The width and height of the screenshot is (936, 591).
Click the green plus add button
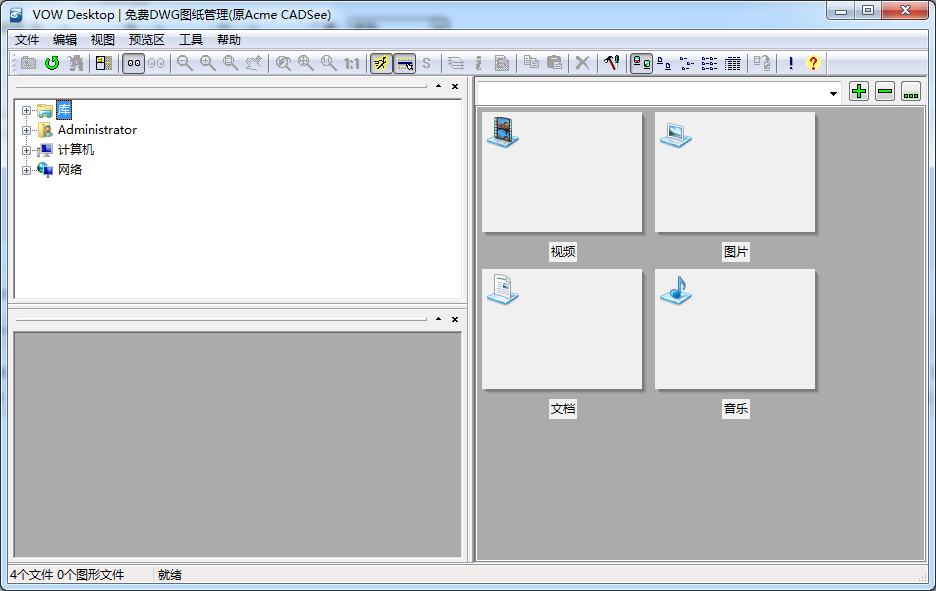coord(859,92)
